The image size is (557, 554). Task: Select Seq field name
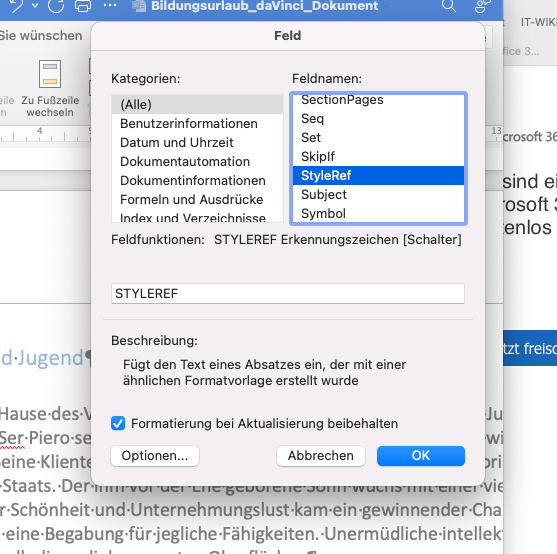point(378,119)
